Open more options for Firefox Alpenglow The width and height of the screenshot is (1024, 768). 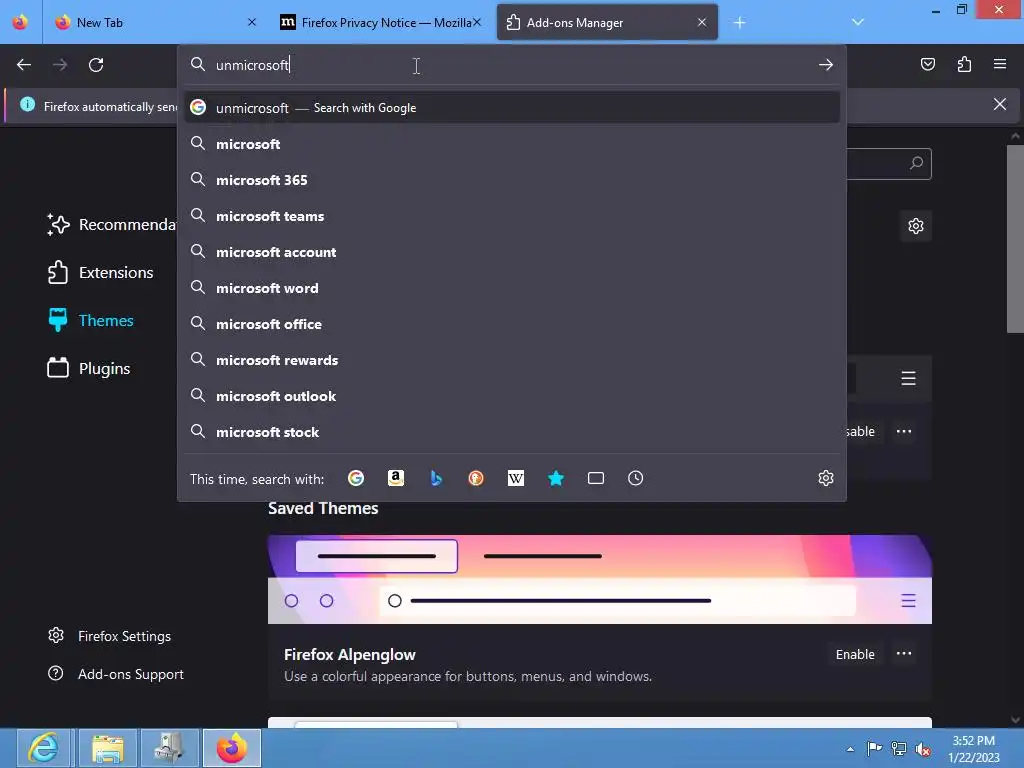tap(904, 654)
